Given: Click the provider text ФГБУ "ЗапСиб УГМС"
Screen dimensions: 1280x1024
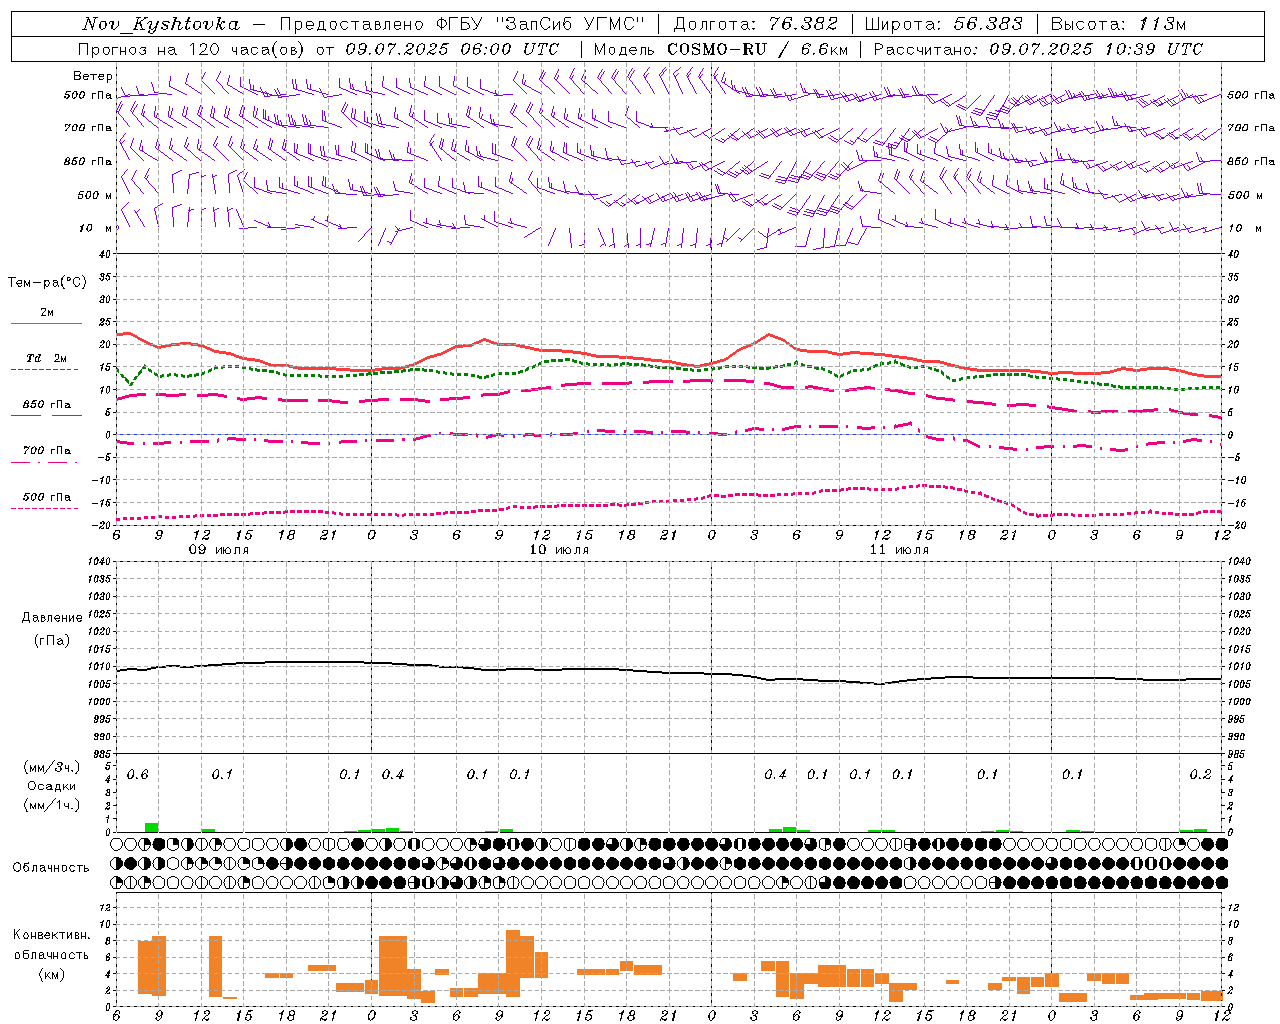Looking at the screenshot, I should [x=541, y=24].
